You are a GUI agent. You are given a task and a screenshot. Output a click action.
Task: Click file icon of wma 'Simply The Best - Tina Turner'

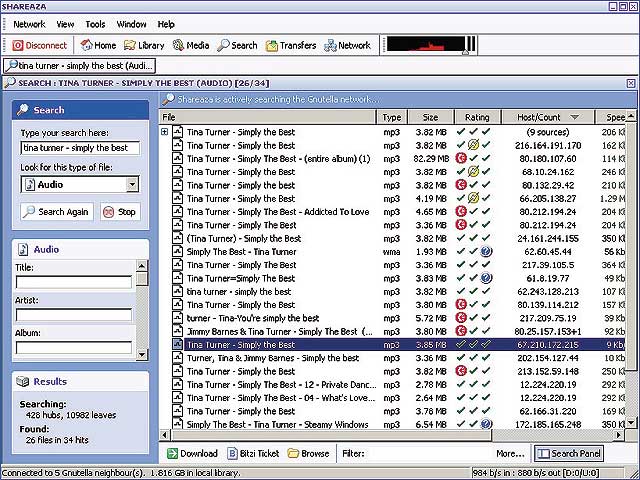pos(177,251)
